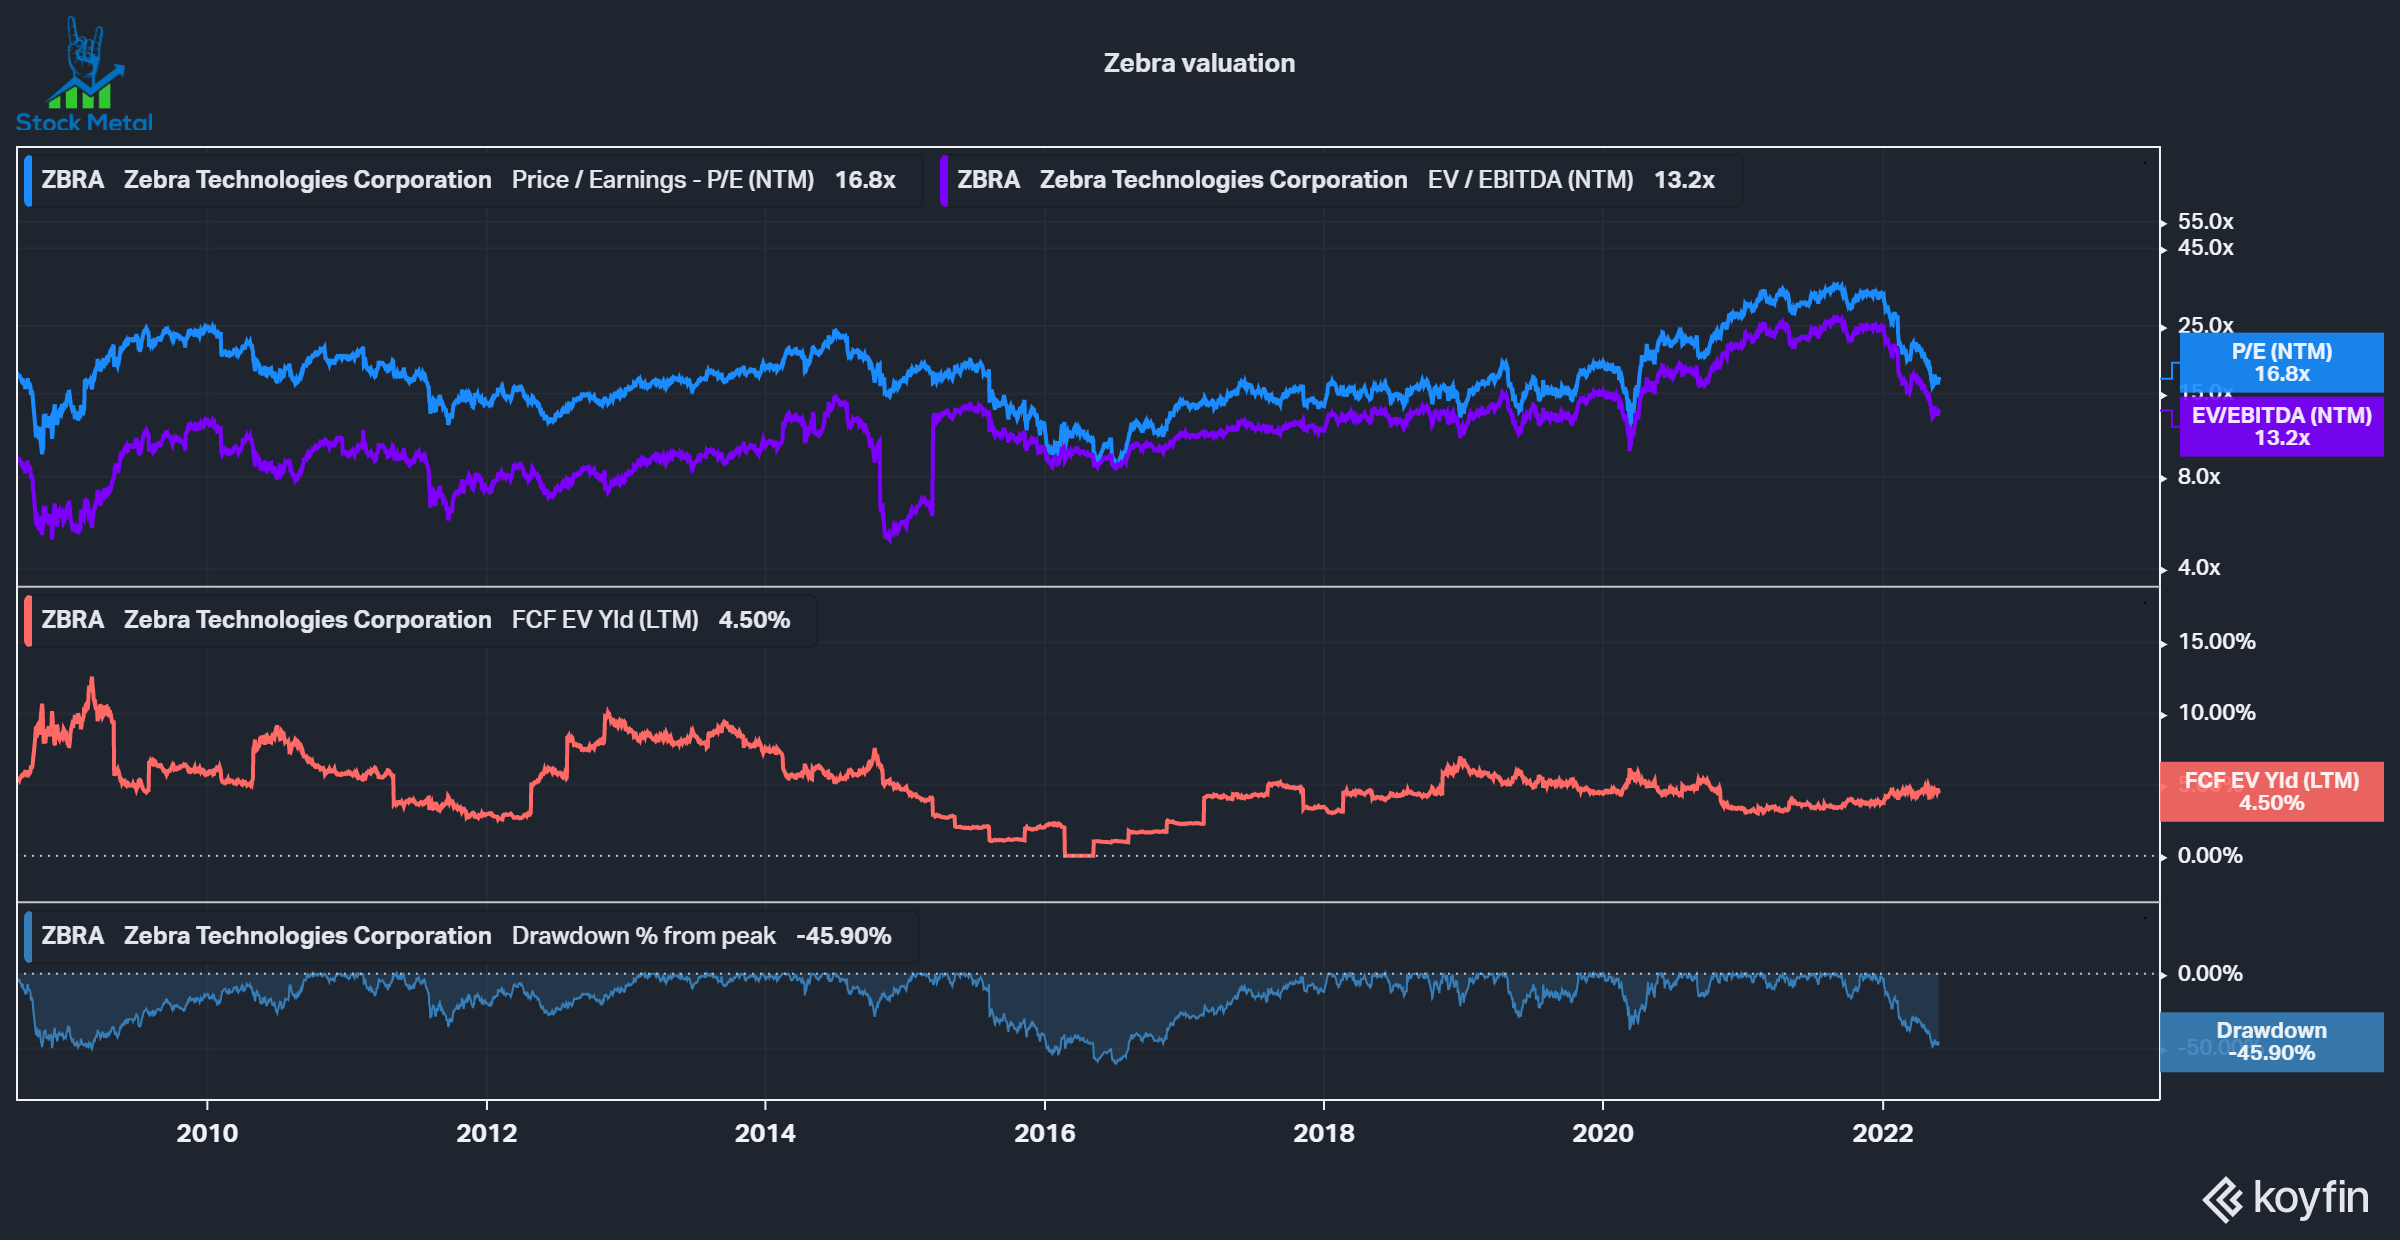Click the 2016 label on time axis
Image resolution: width=2400 pixels, height=1240 pixels.
[x=1044, y=1133]
